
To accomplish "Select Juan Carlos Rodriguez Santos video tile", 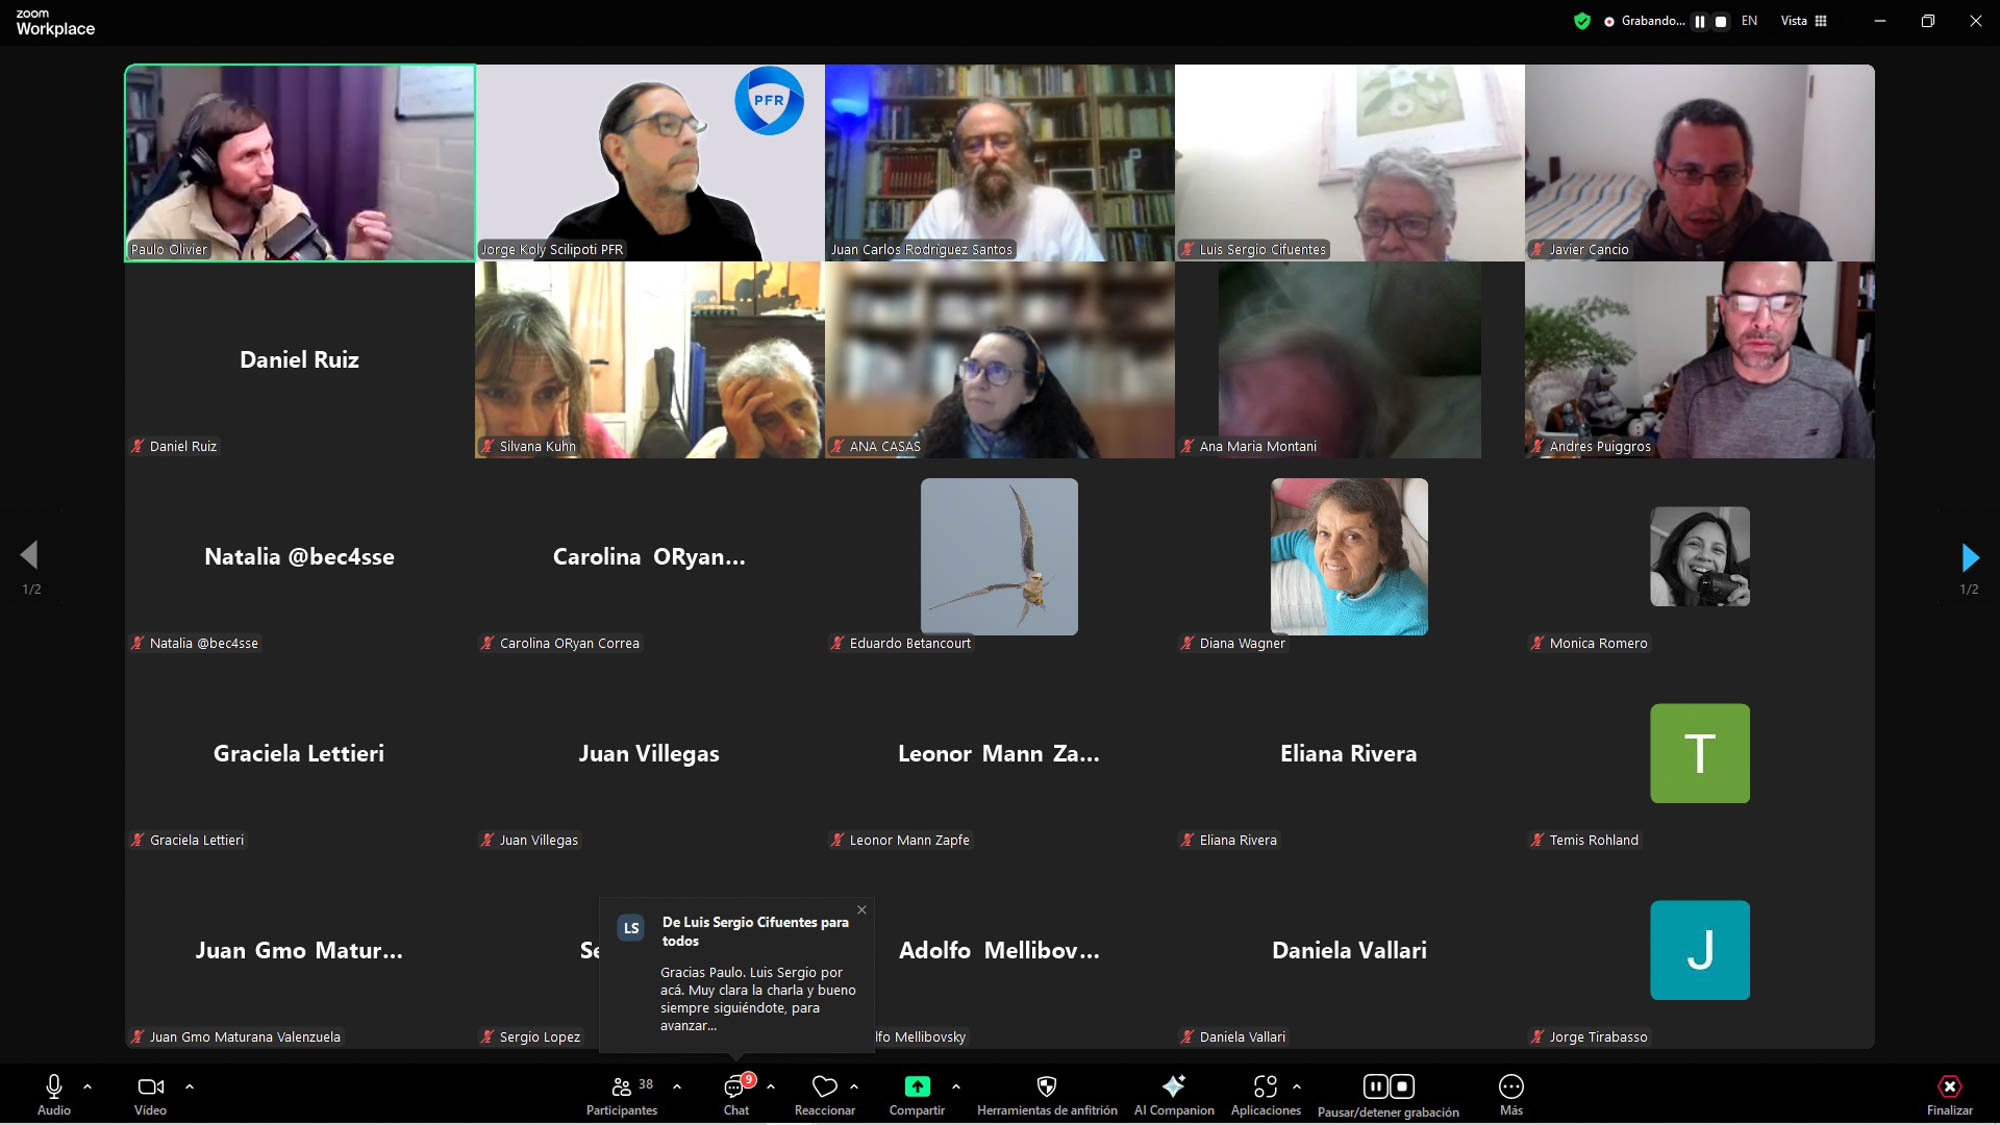I will (x=1000, y=163).
